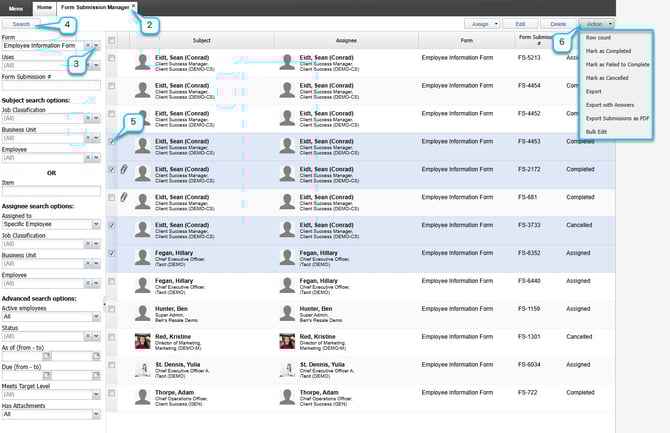Focus the Form Submission # input
This screenshot has width=670, height=433.
(x=51, y=85)
